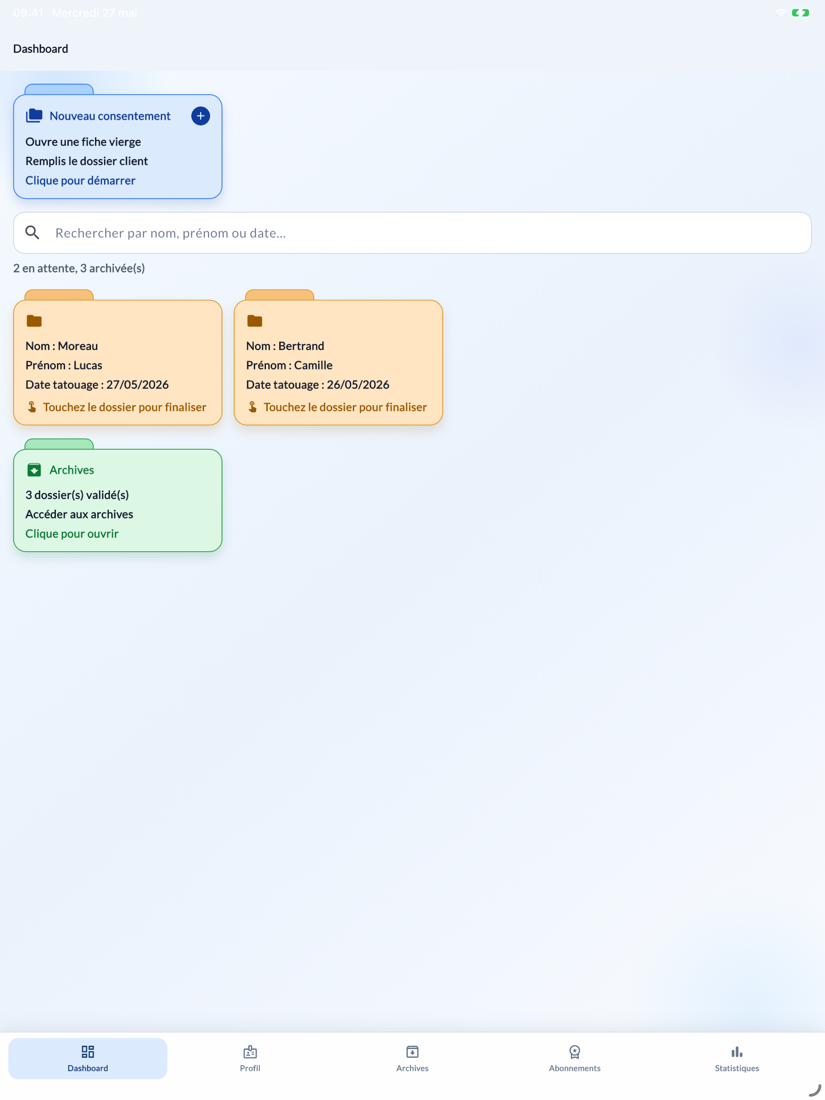
Task: Tap 'Touchez le dossier pour finaliser' for Moreau
Action: point(125,407)
